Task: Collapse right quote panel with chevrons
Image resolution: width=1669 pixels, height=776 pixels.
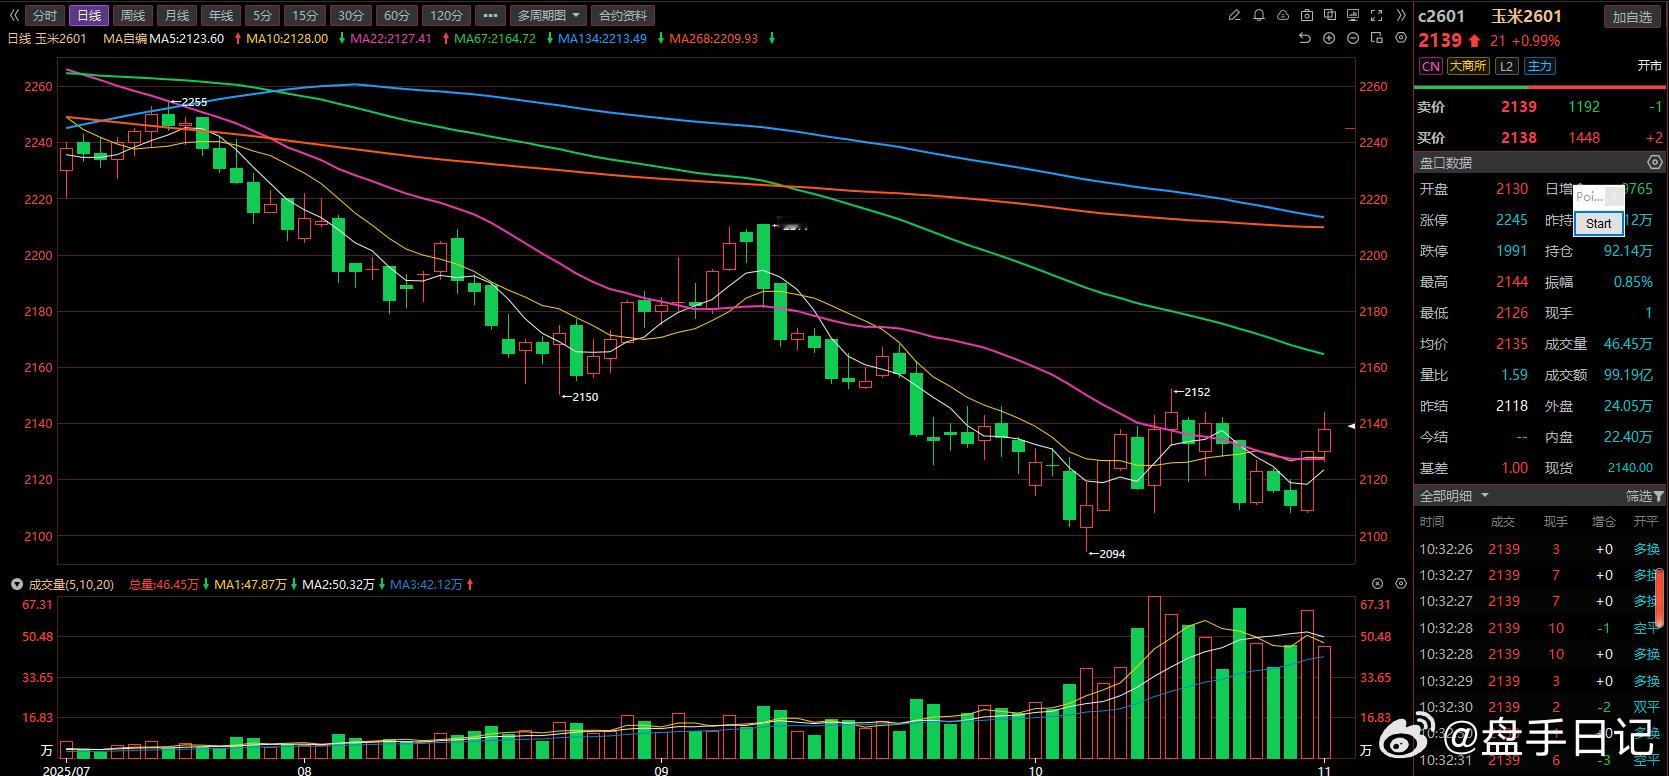Action: pos(1401,15)
